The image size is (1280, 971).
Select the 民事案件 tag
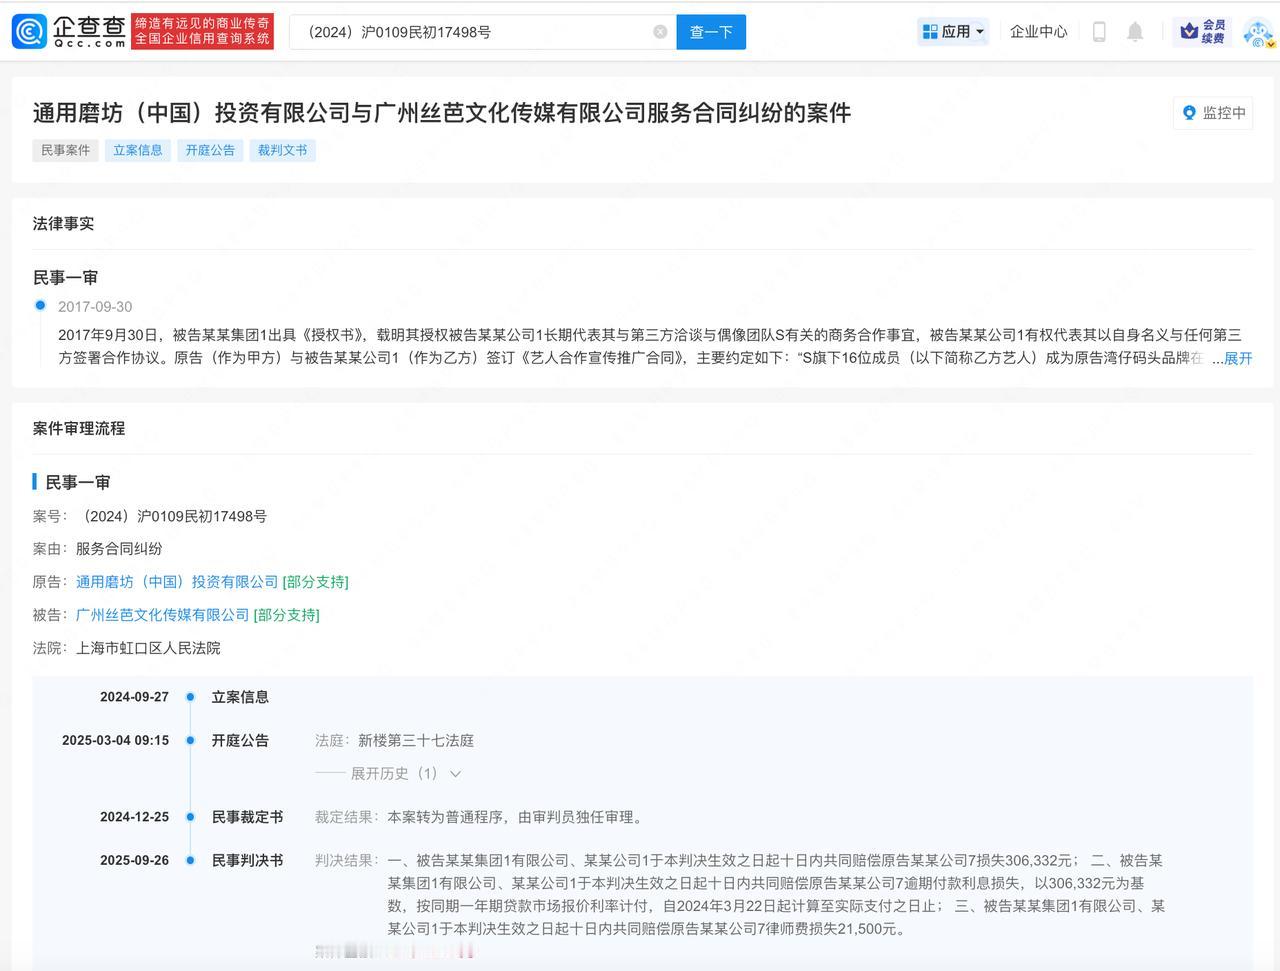pyautogui.click(x=66, y=150)
